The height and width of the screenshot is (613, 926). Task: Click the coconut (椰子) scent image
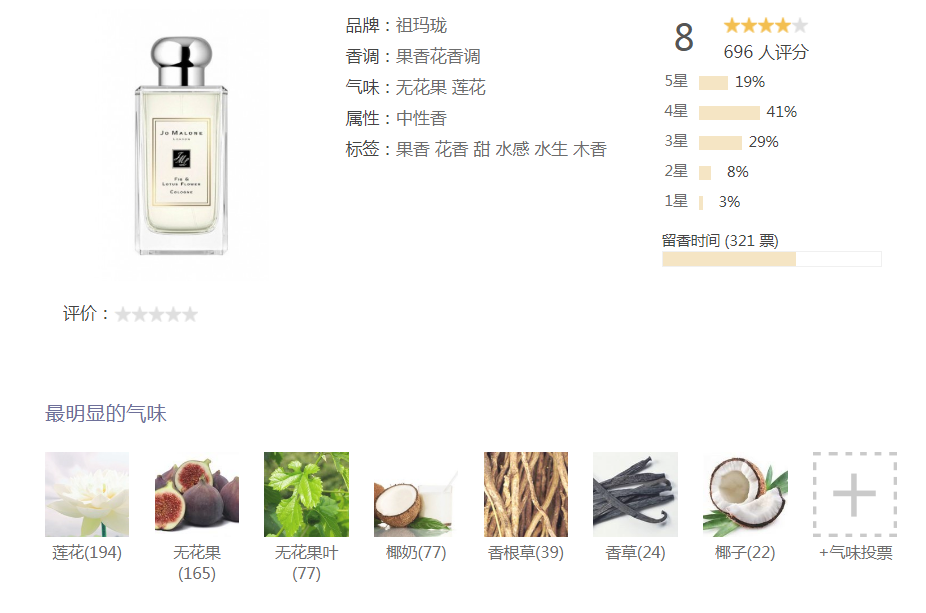pos(745,494)
